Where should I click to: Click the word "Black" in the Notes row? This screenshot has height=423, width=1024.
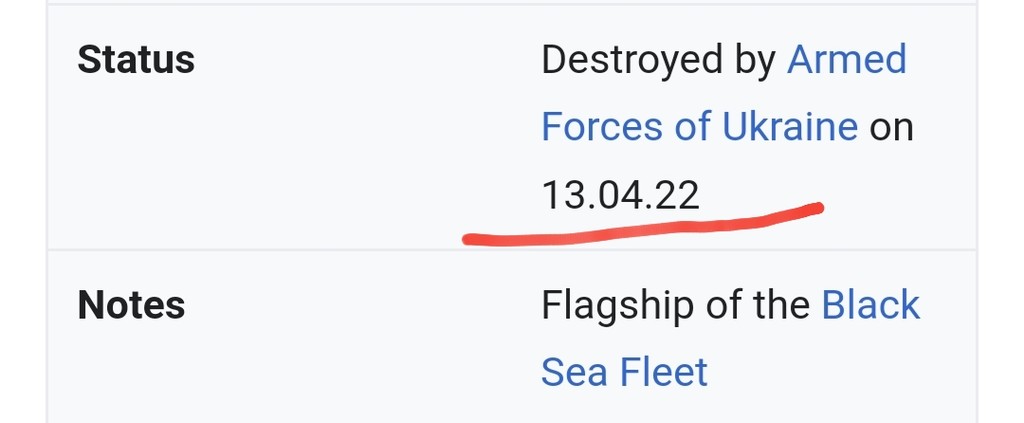coord(870,305)
